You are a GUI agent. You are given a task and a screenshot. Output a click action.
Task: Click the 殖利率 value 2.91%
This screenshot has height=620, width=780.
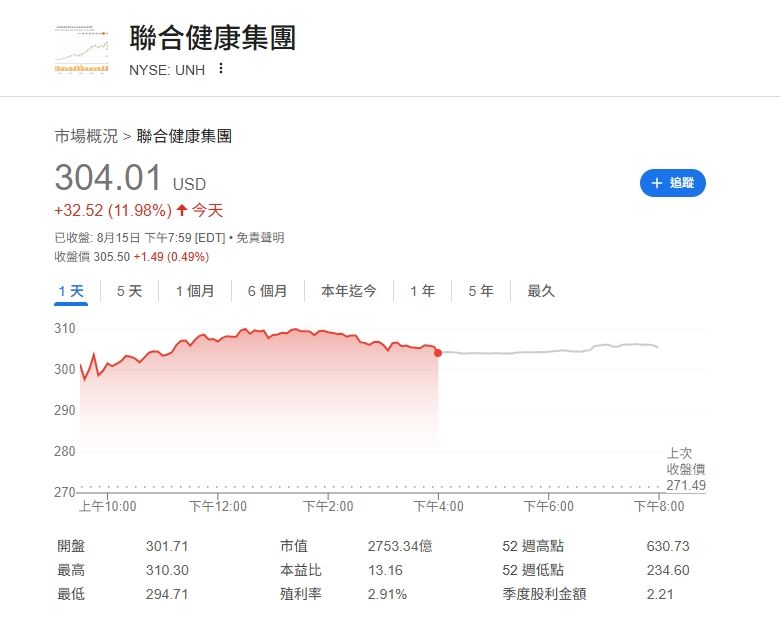coord(388,594)
